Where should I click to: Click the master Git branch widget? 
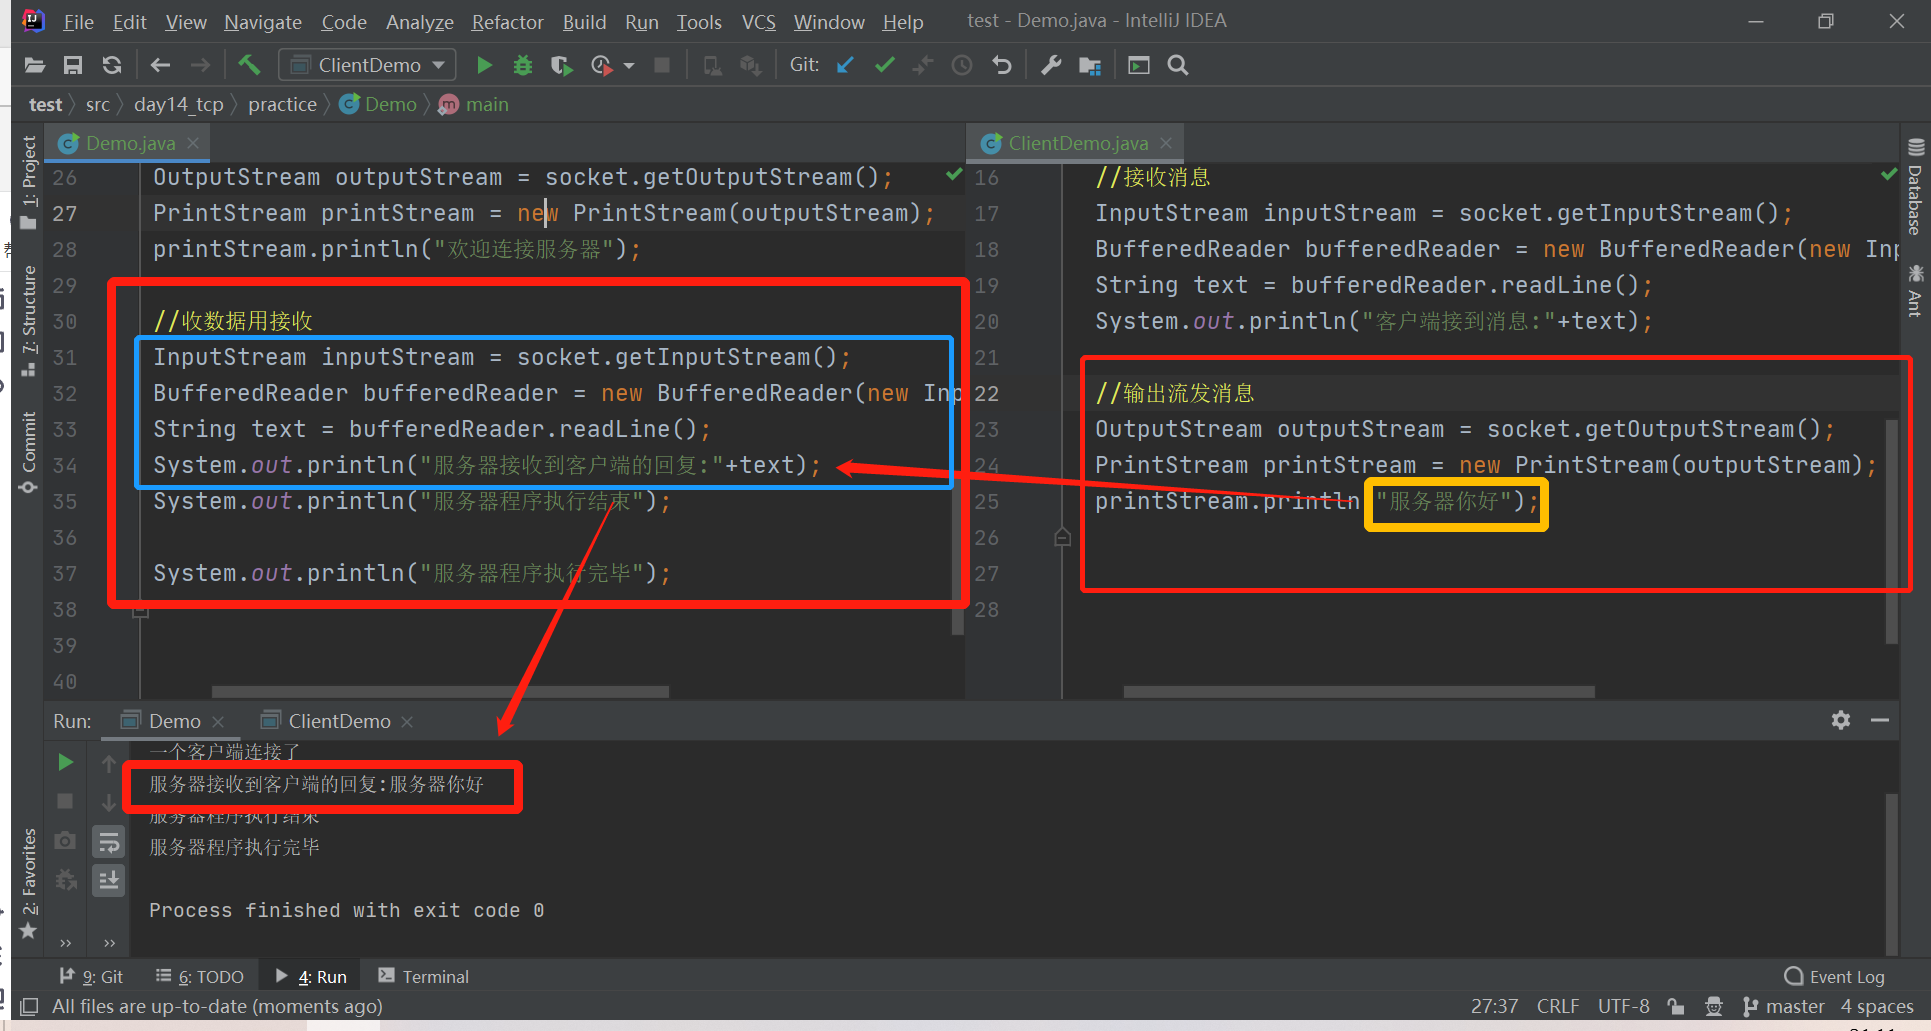point(1784,1006)
